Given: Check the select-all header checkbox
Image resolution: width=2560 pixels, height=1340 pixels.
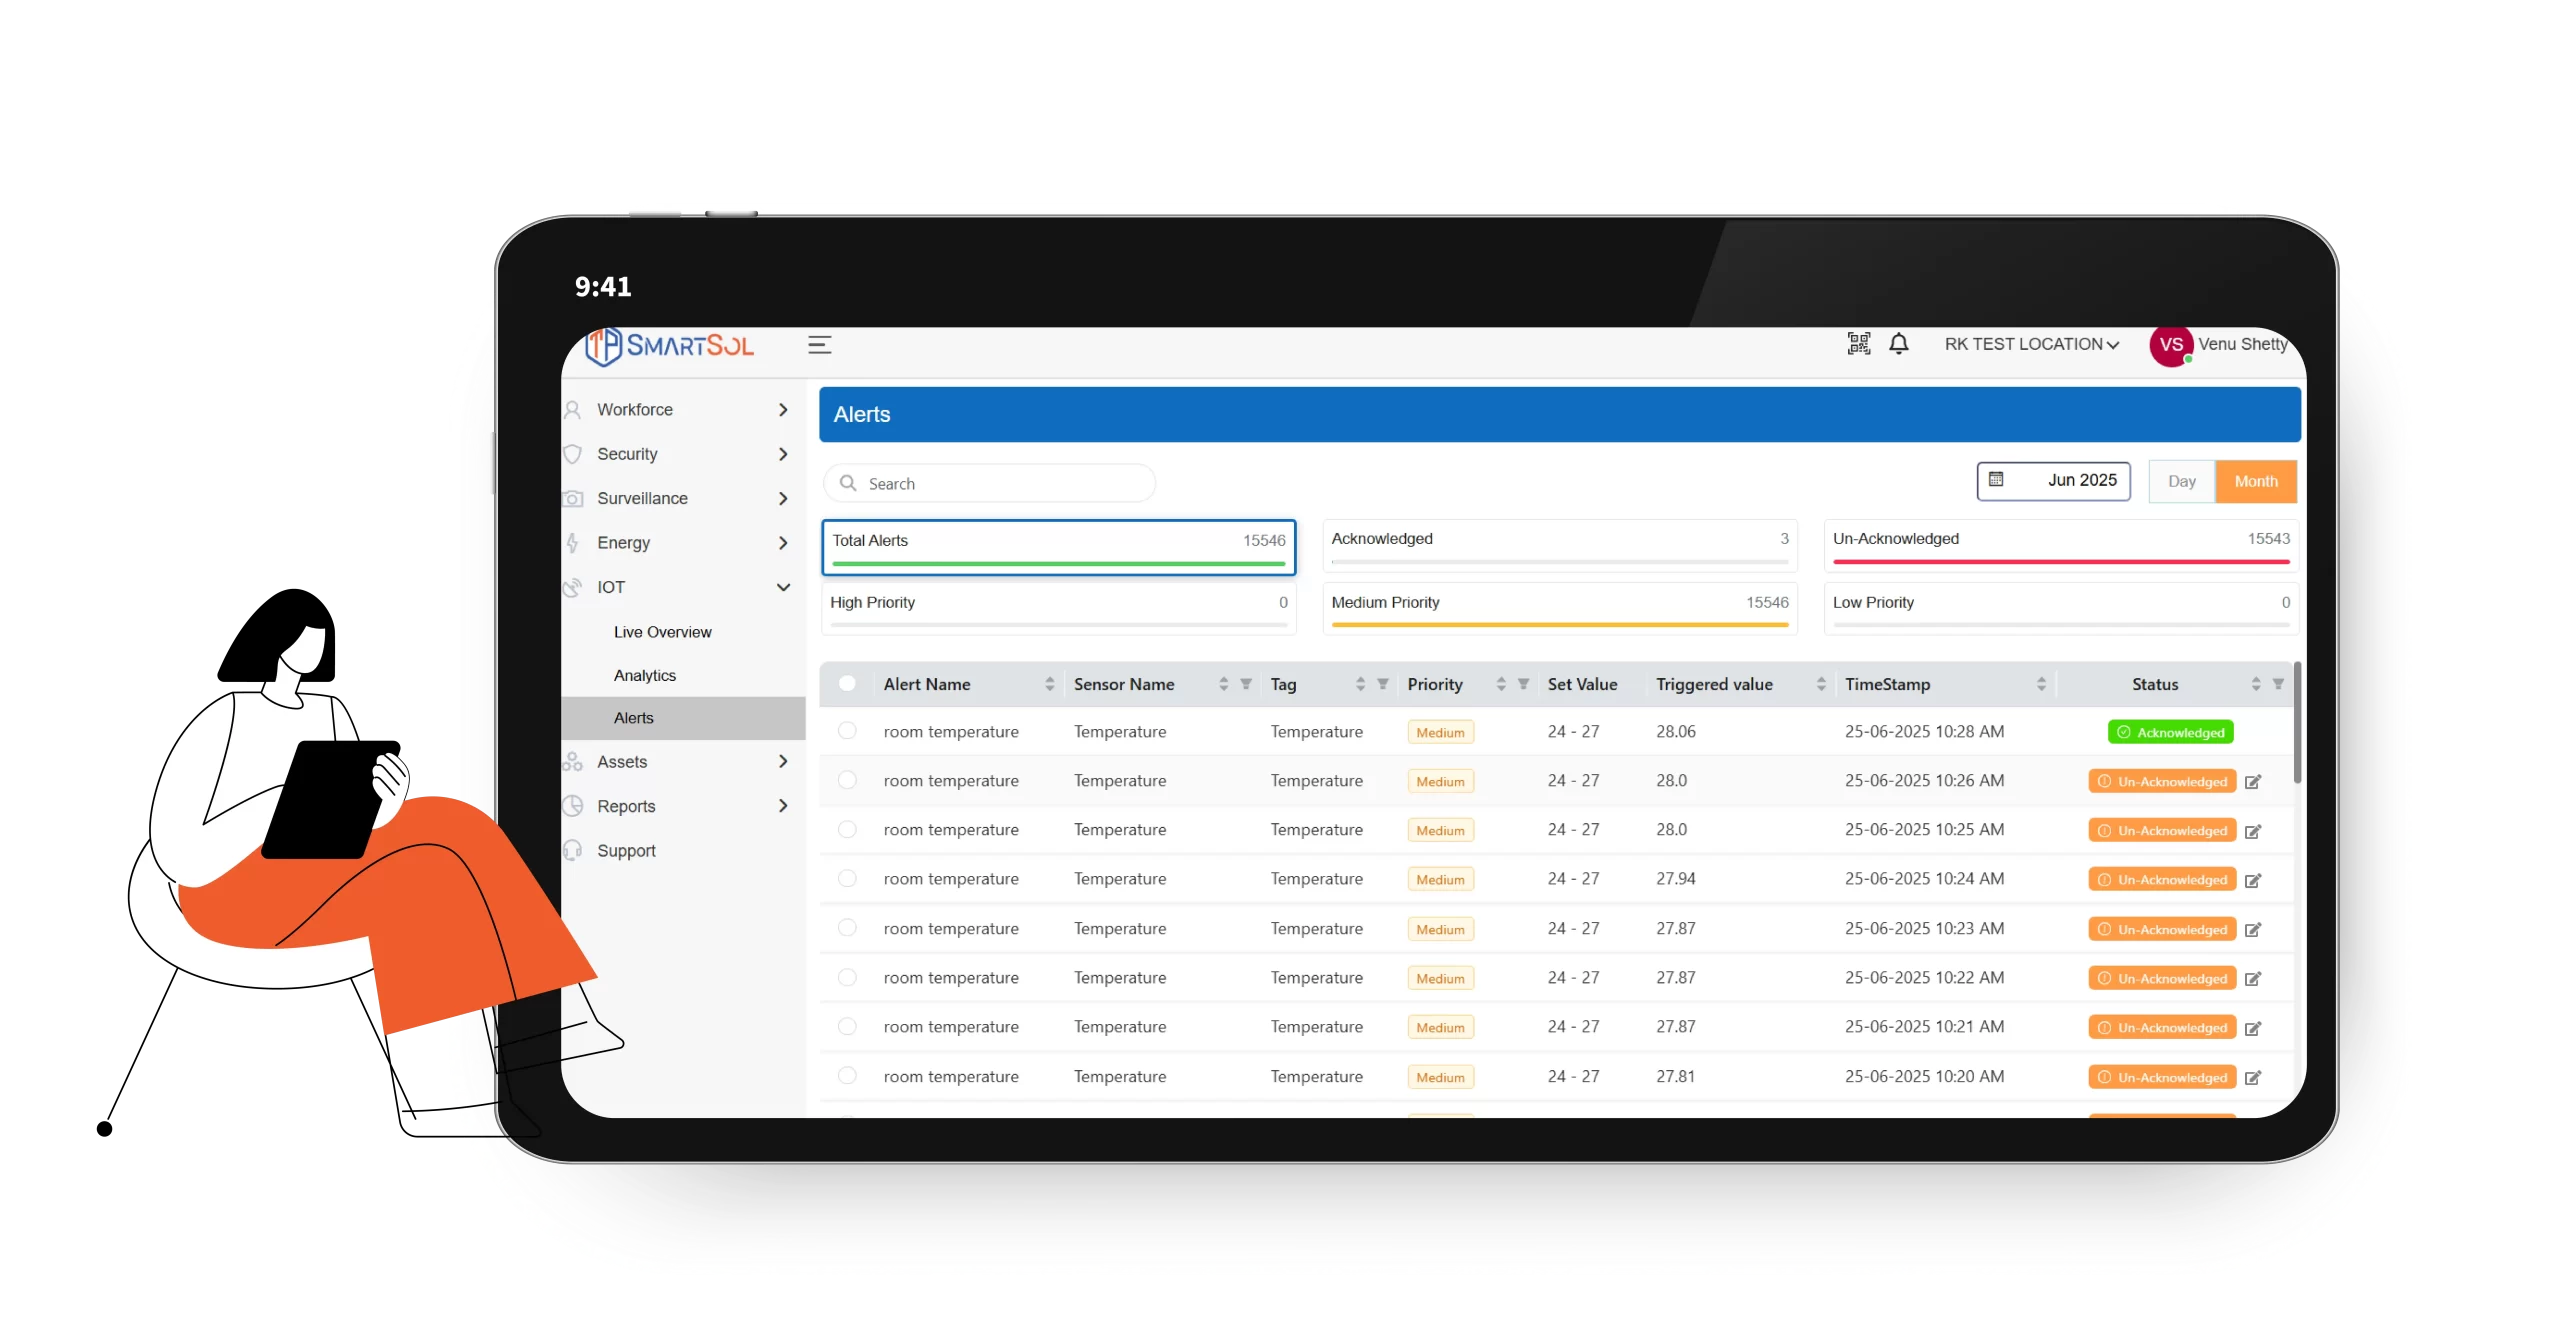Looking at the screenshot, I should [847, 684].
